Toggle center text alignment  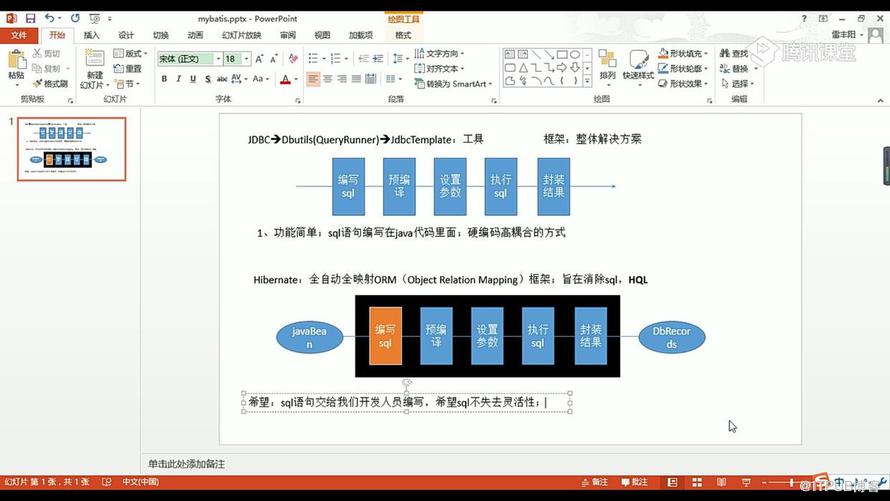328,79
